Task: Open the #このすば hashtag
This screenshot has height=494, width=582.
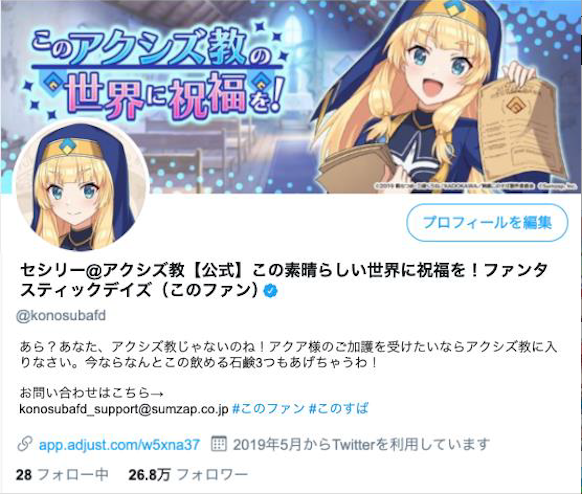Action: (x=339, y=409)
